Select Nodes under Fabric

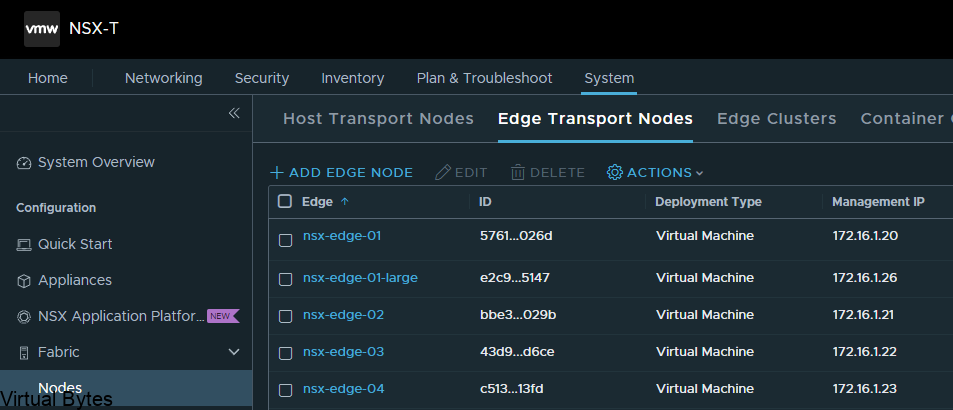[60, 388]
